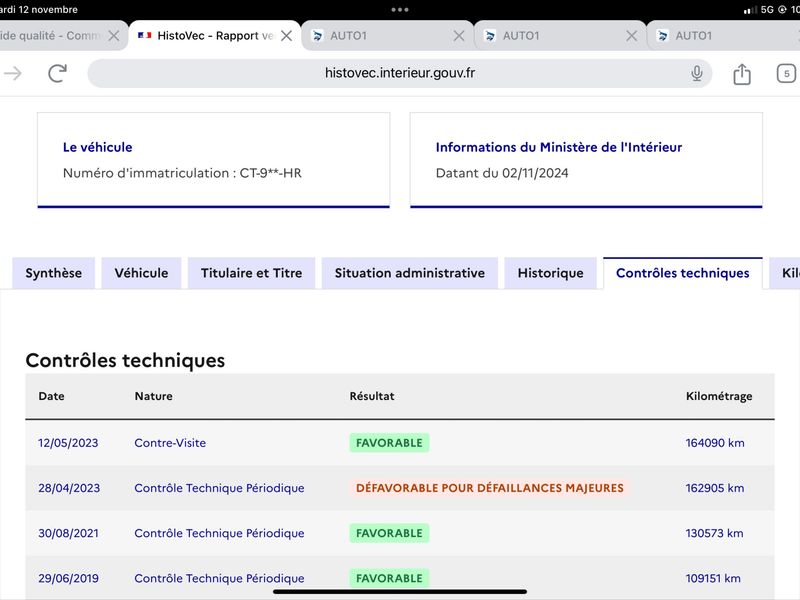
Task: Open the Synthèse tab
Action: coord(54,273)
